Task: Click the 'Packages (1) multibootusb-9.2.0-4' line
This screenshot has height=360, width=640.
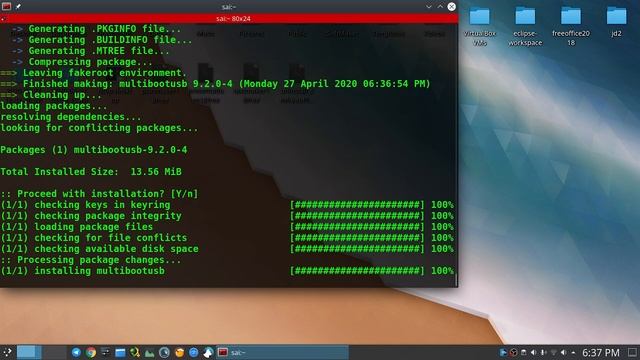Action: (x=93, y=150)
